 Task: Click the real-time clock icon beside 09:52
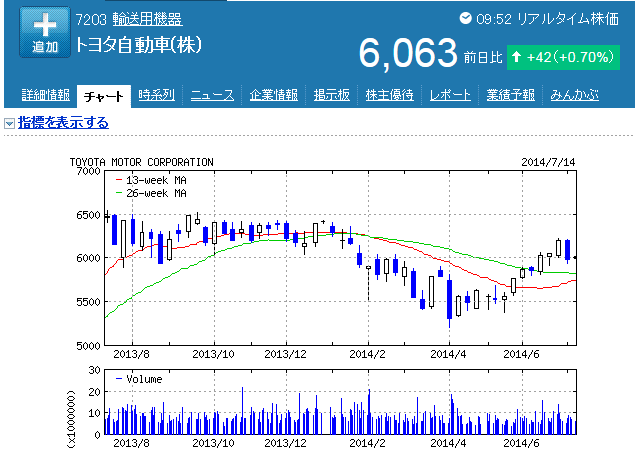pos(465,18)
